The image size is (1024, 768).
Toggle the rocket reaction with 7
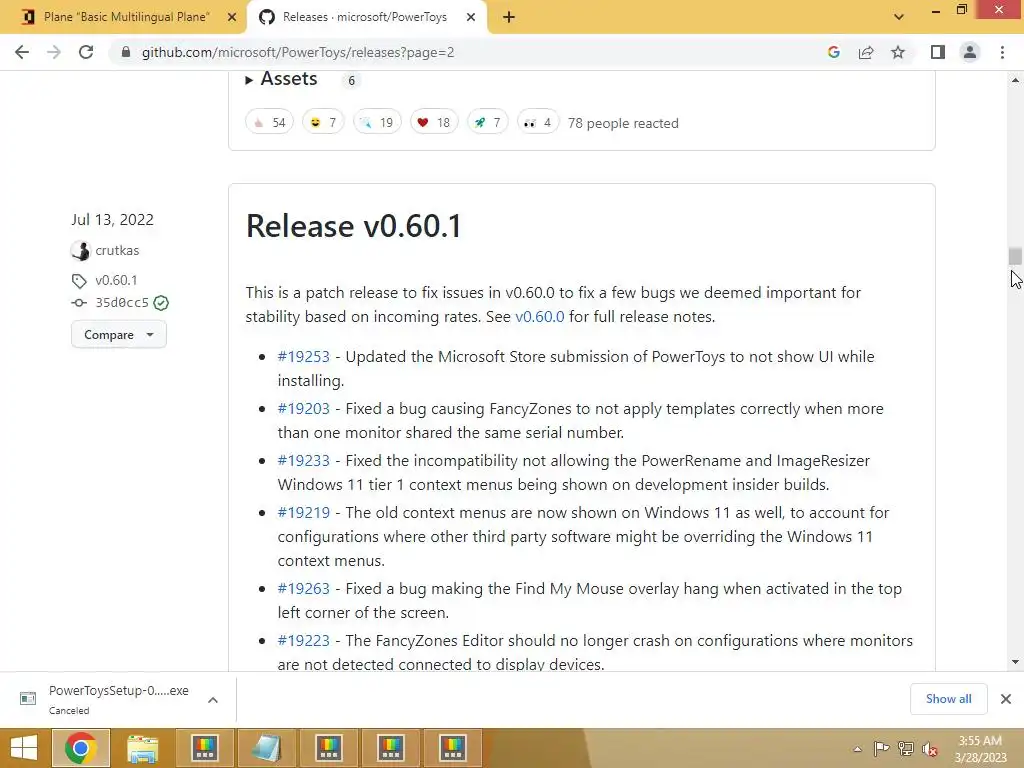click(488, 122)
